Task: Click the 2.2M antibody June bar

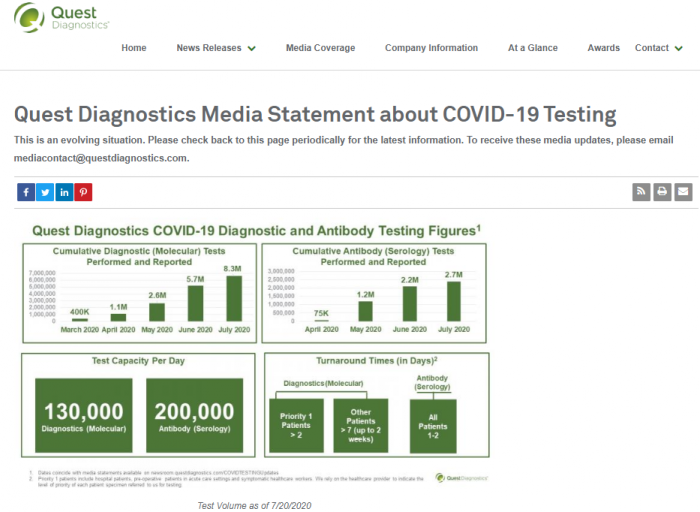Action: (410, 304)
